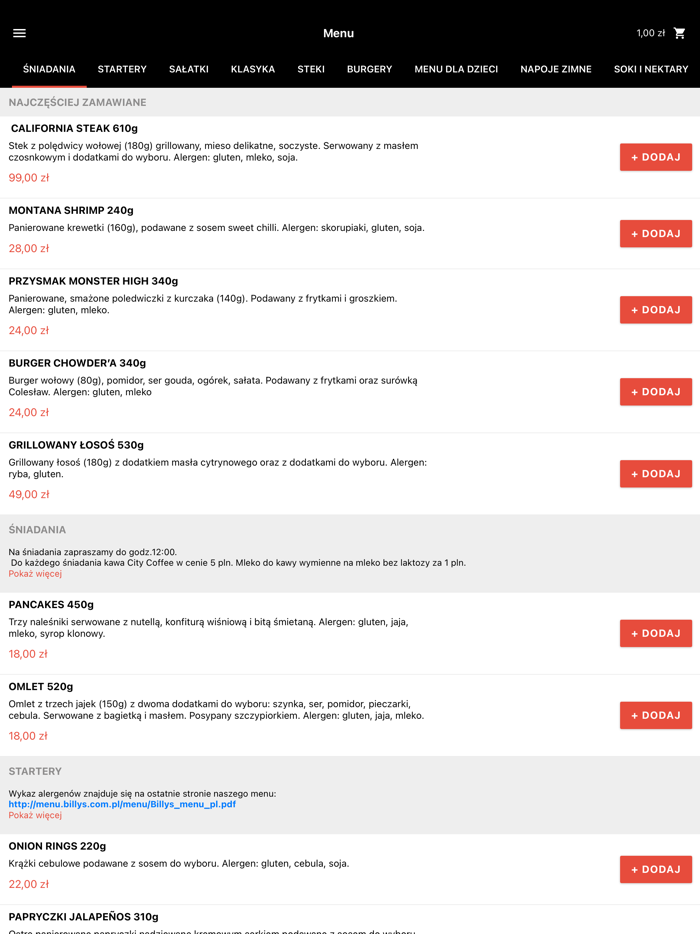Add Pancakes 450g to order
This screenshot has height=934, width=700.
[655, 633]
